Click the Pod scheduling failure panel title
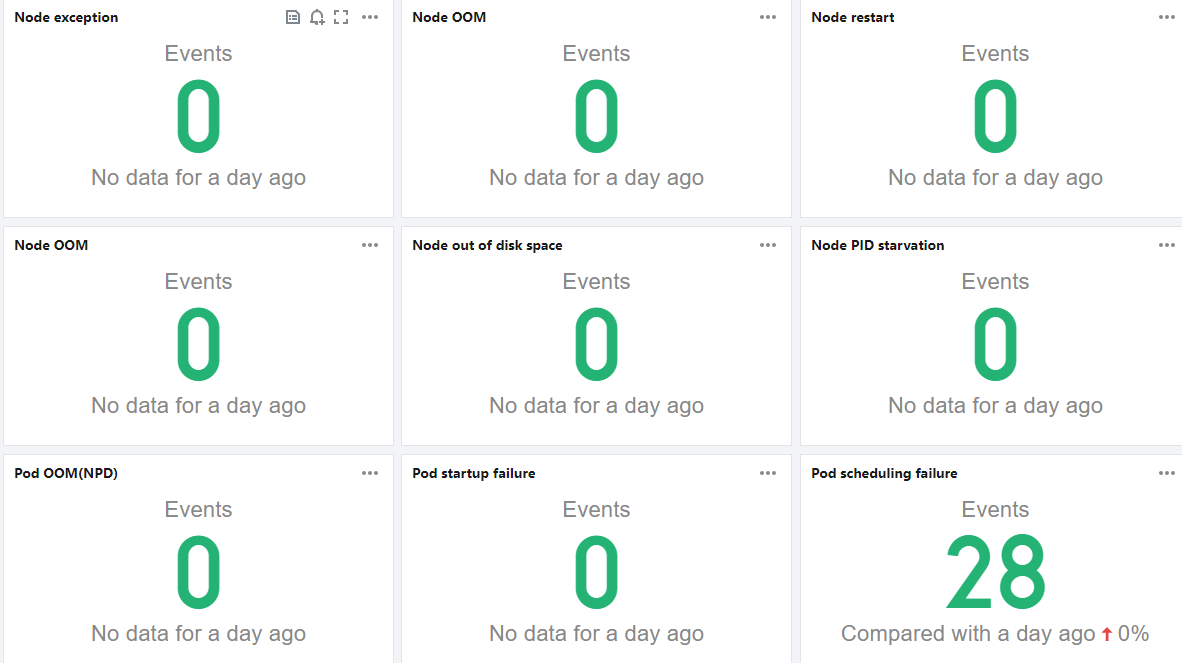Screen dimensions: 1182x663 (884, 473)
